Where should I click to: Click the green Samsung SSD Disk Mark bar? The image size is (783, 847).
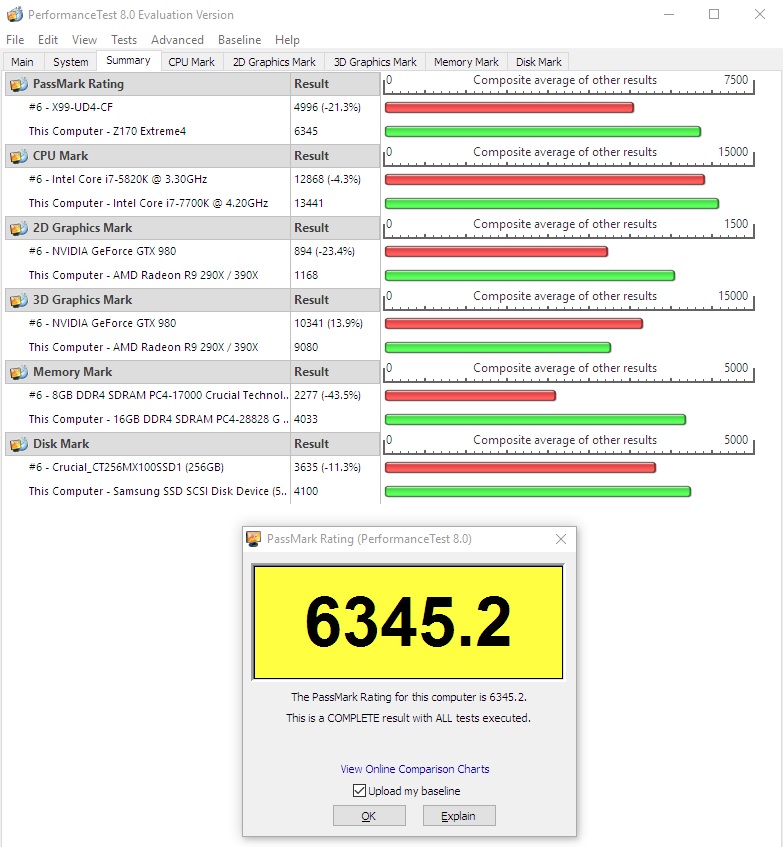tap(538, 492)
